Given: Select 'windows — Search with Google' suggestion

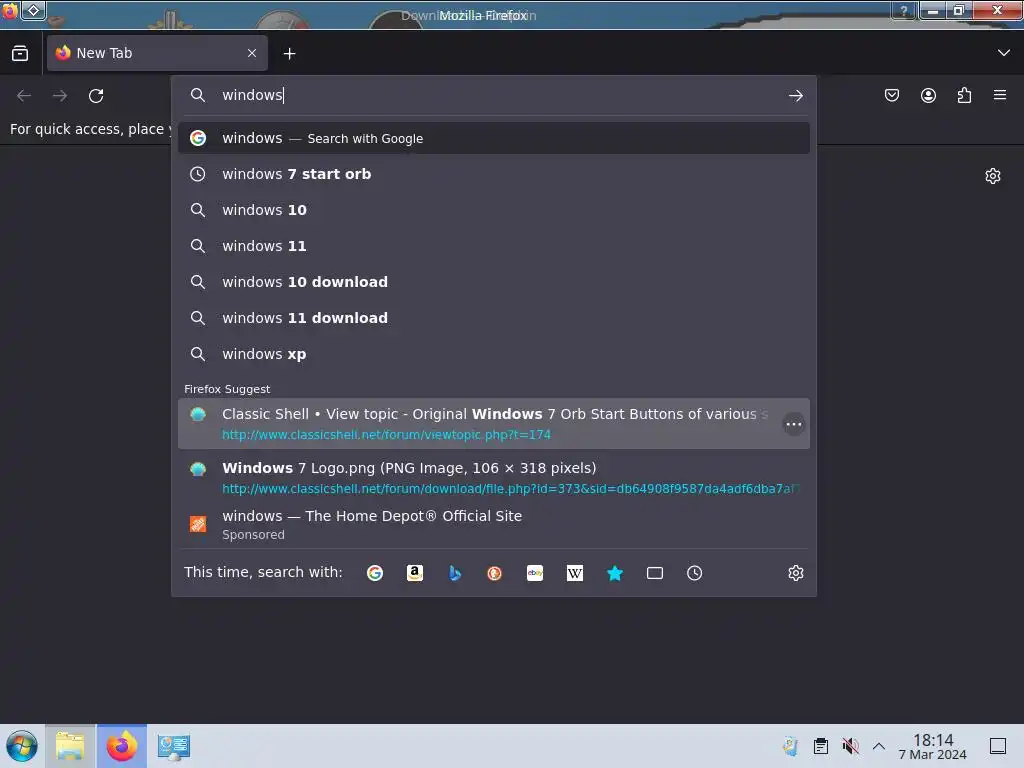Looking at the screenshot, I should [494, 138].
